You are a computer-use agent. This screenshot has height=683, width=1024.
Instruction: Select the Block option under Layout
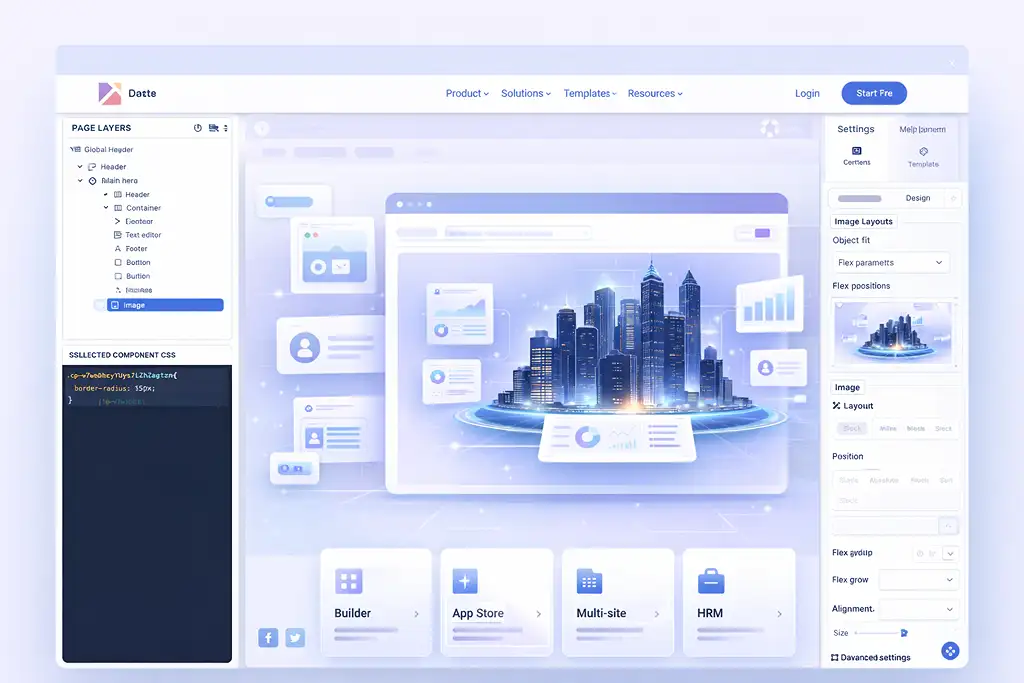pos(852,428)
